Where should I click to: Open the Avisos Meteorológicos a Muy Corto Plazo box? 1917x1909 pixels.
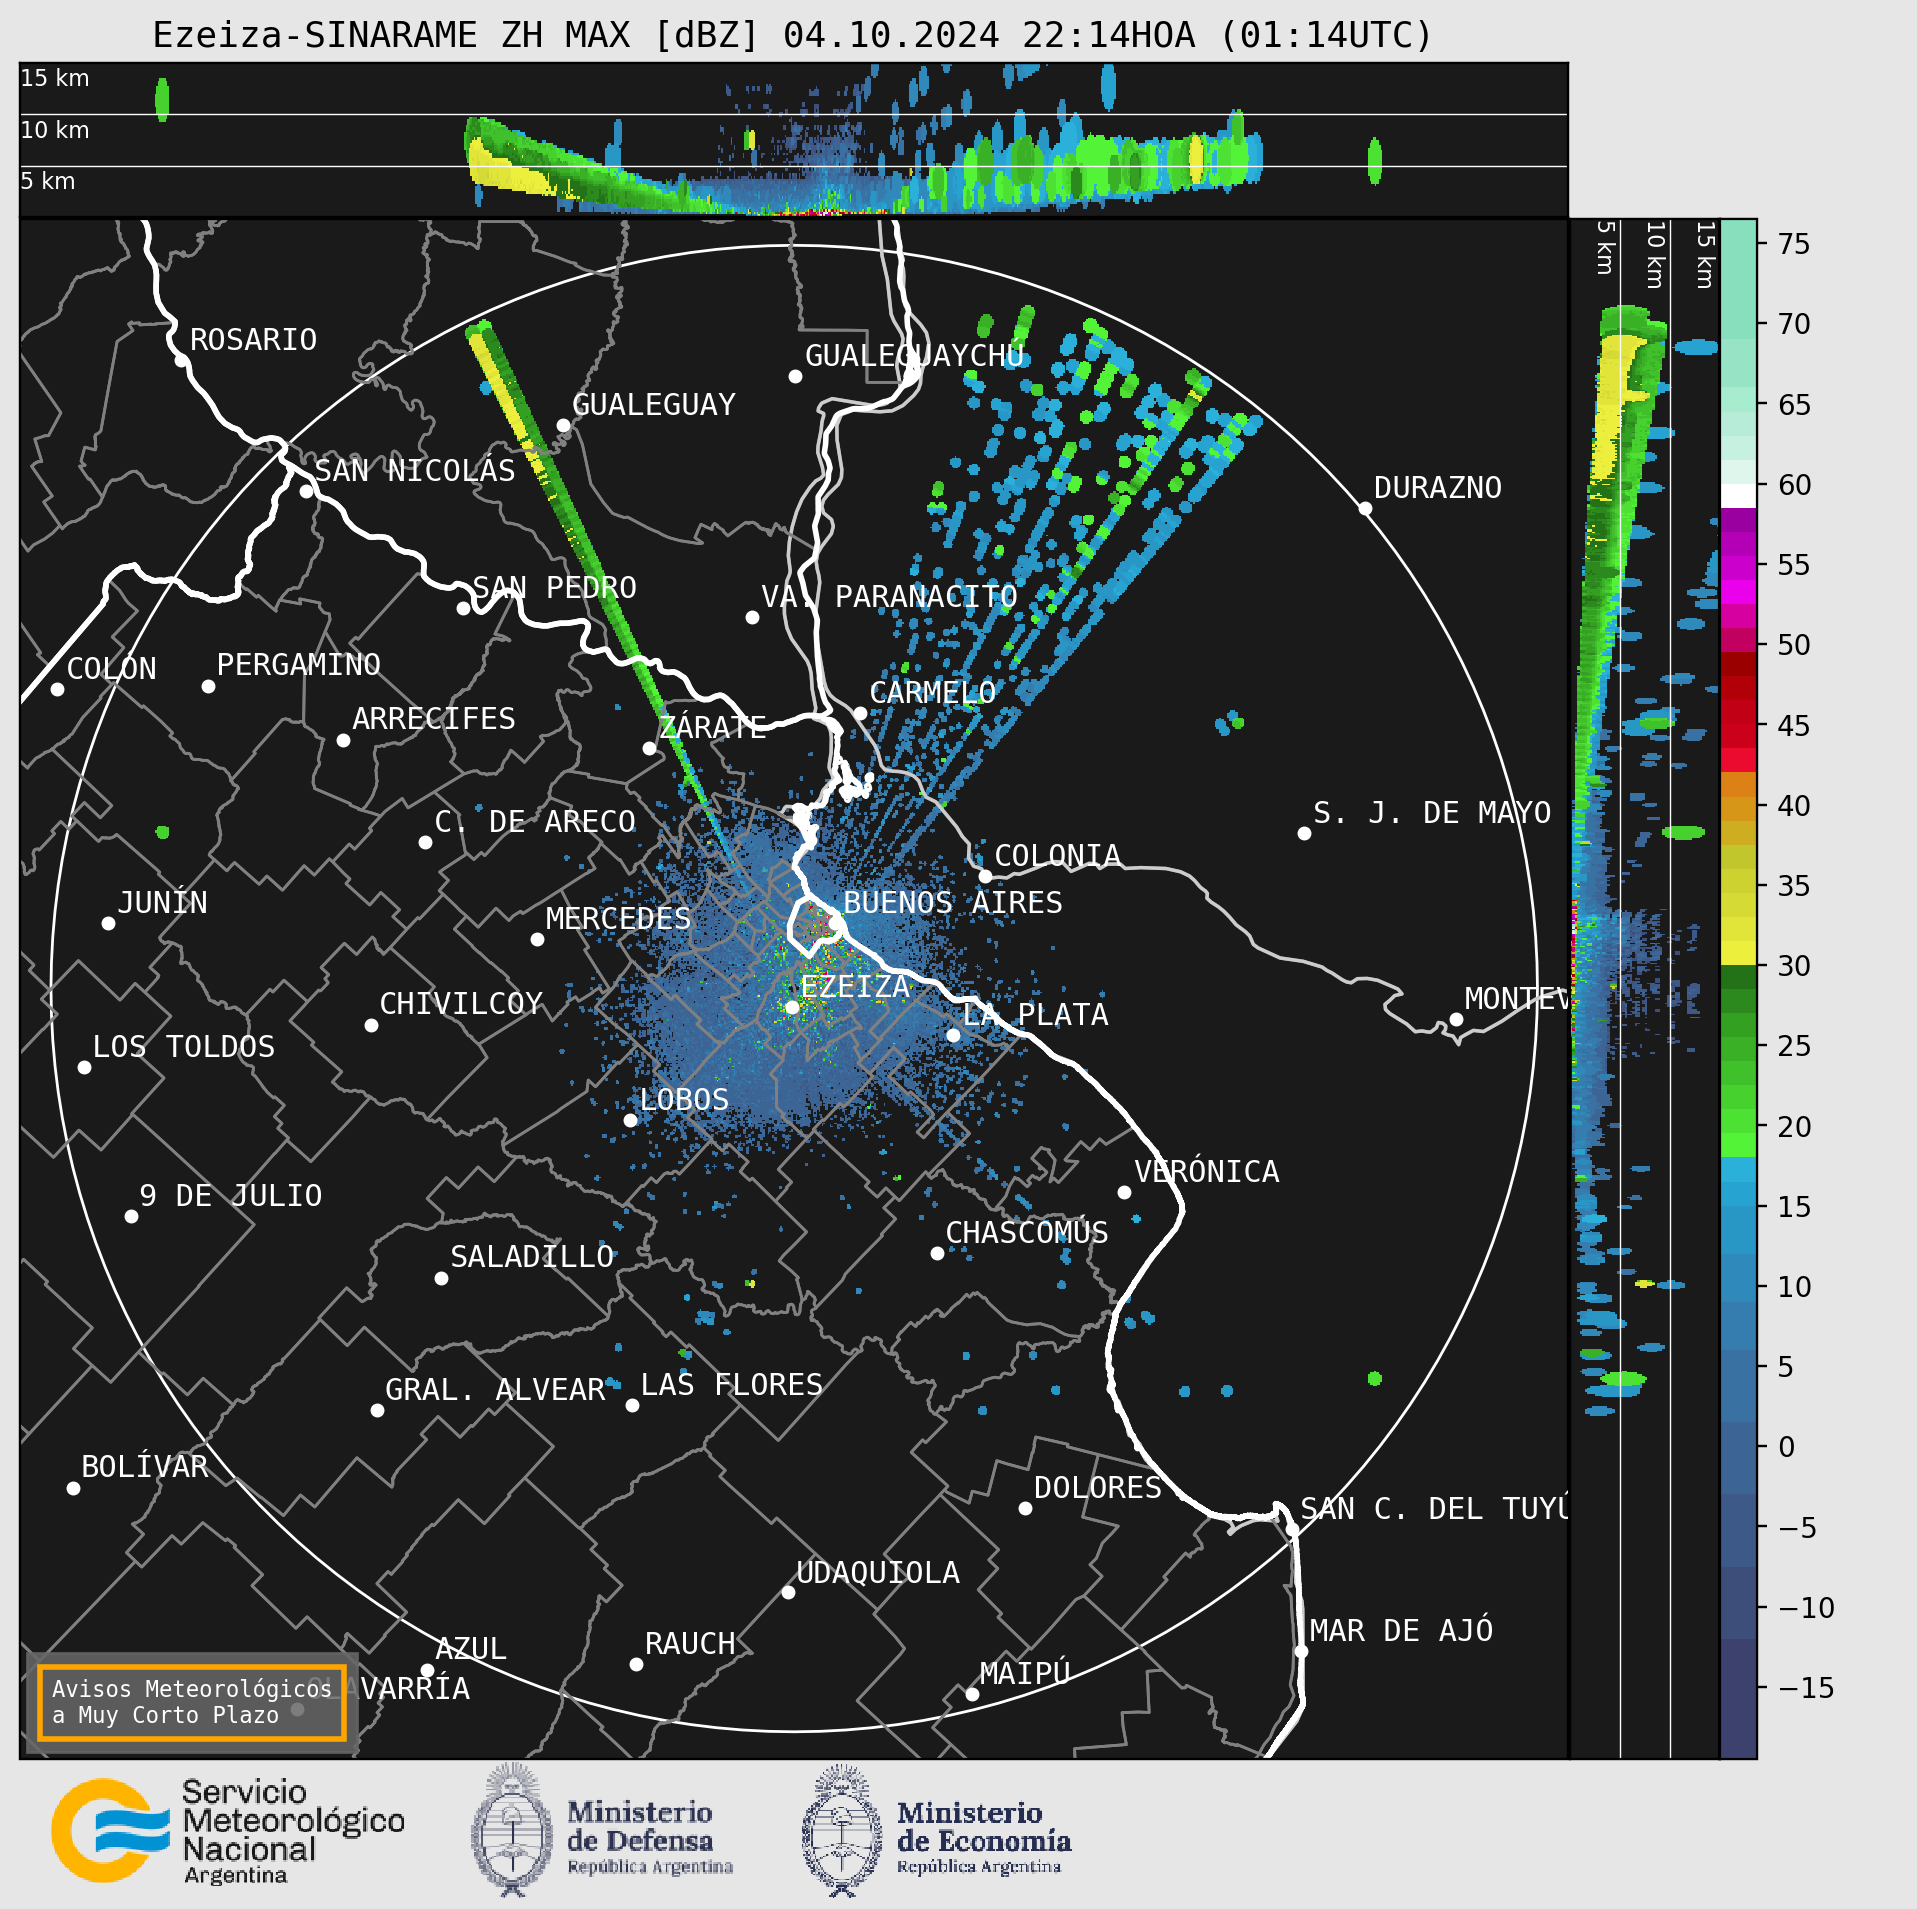point(191,1702)
